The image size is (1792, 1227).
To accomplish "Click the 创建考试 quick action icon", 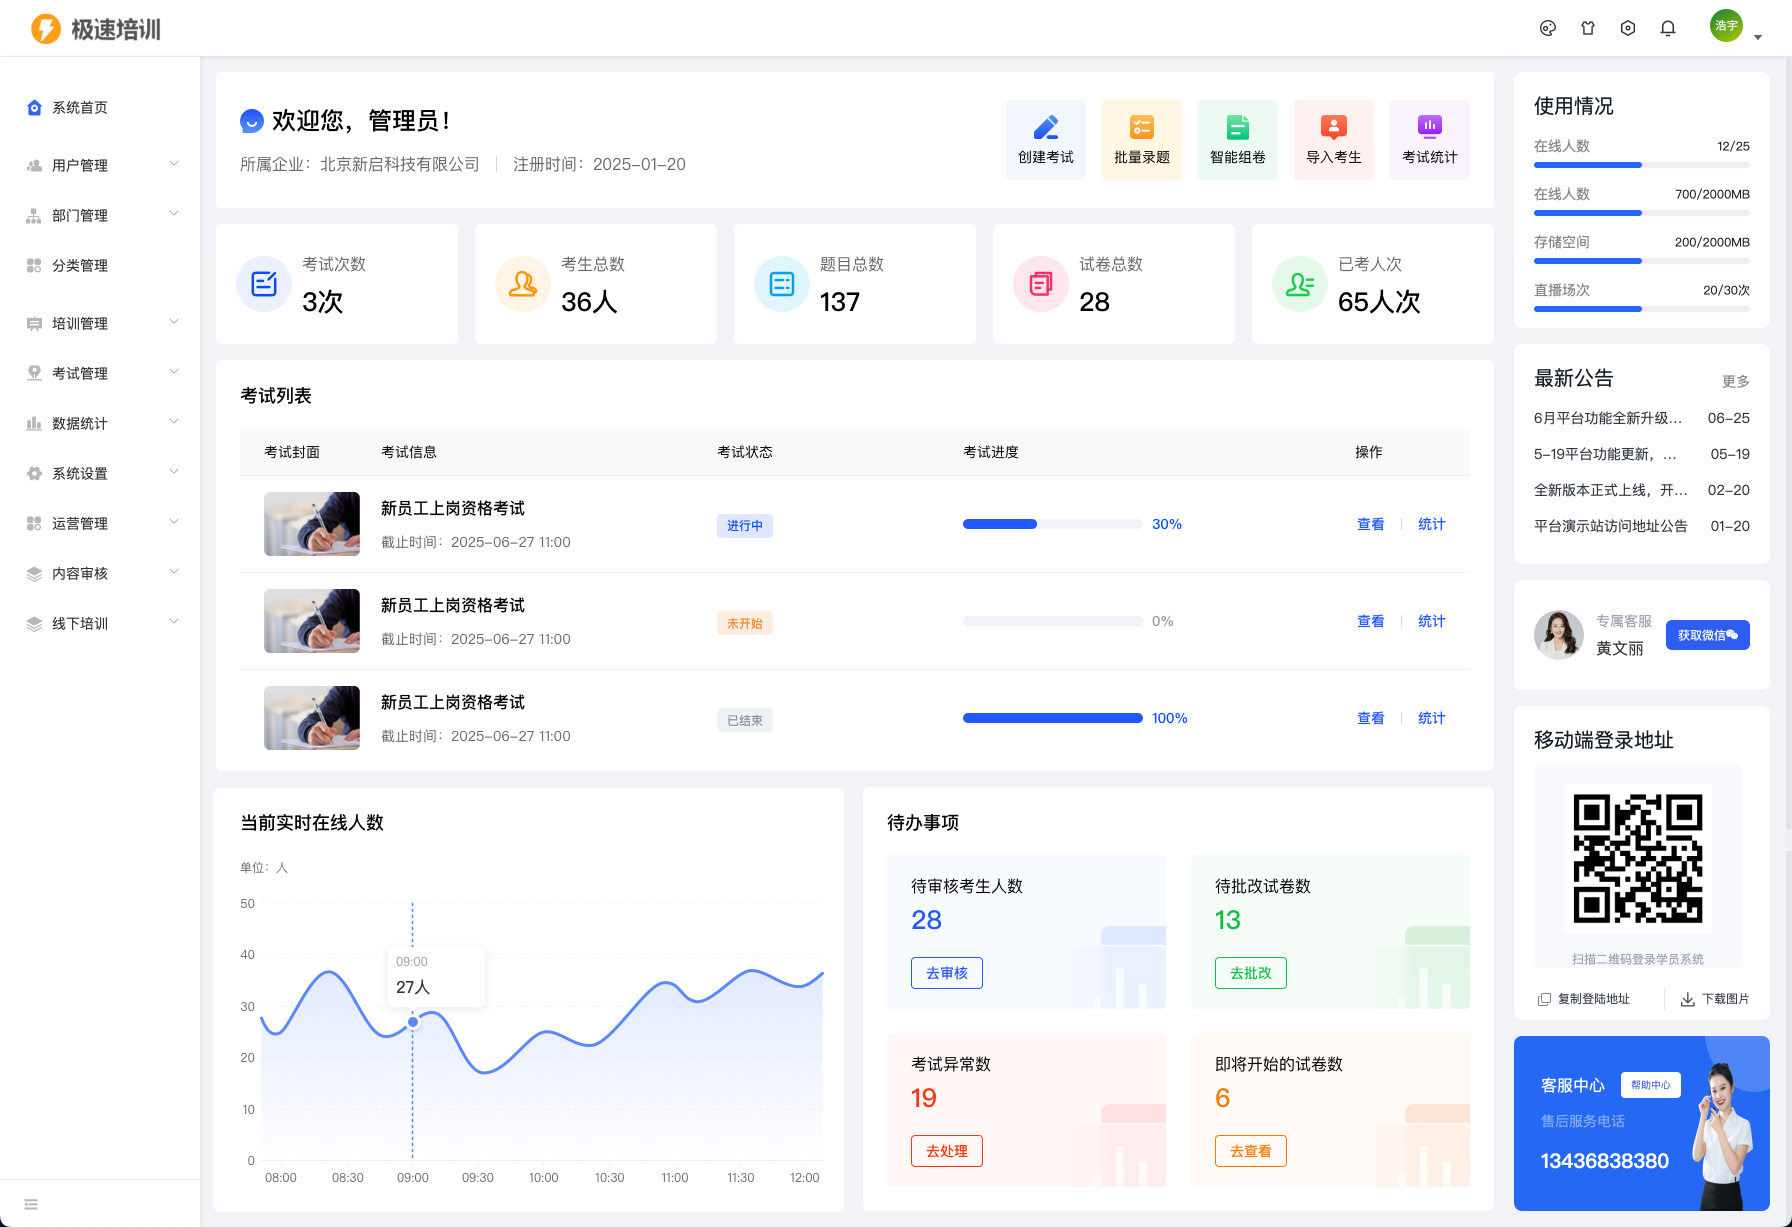I will pos(1045,128).
